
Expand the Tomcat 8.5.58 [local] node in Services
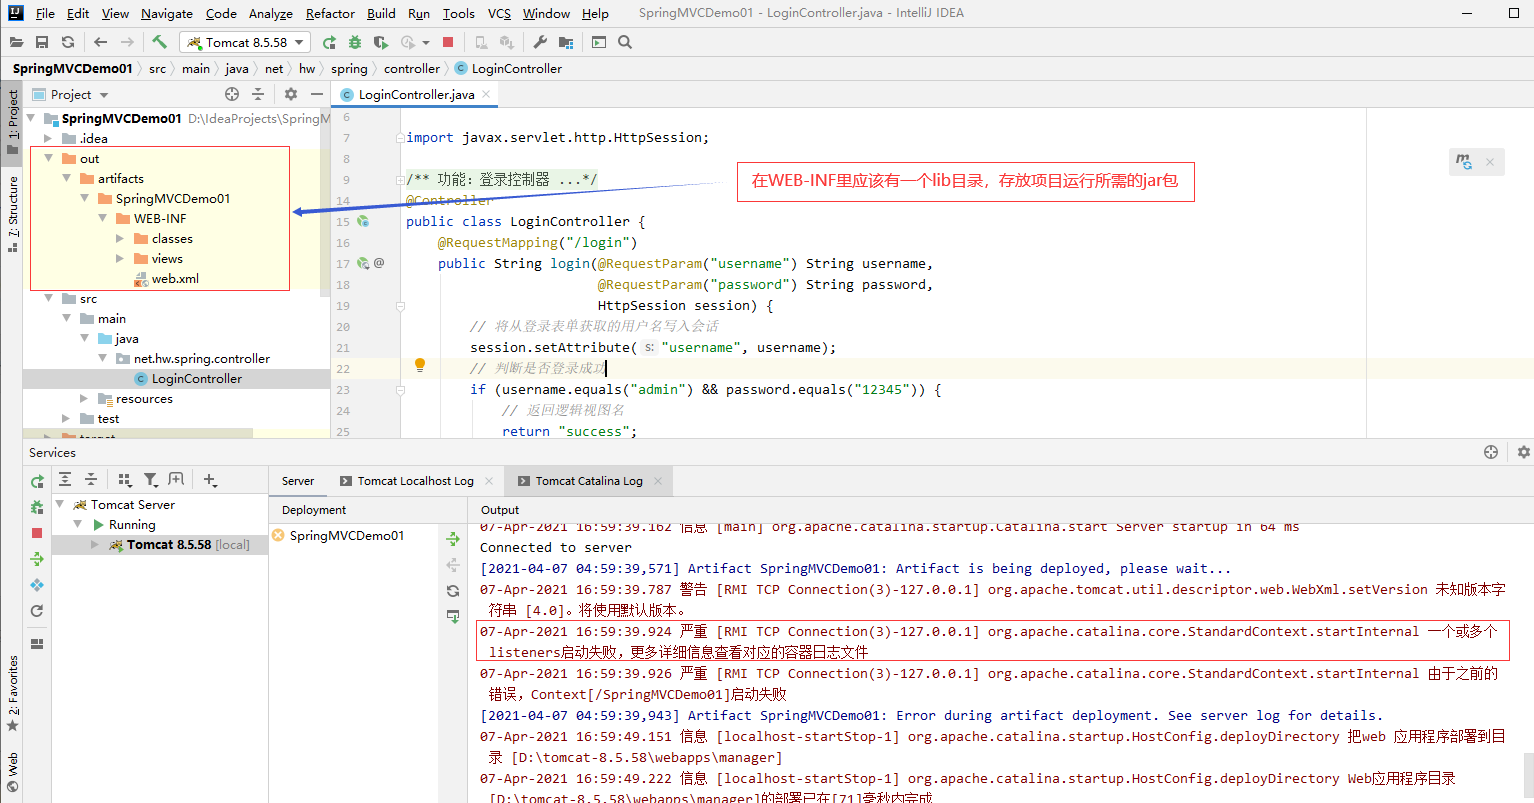(95, 545)
